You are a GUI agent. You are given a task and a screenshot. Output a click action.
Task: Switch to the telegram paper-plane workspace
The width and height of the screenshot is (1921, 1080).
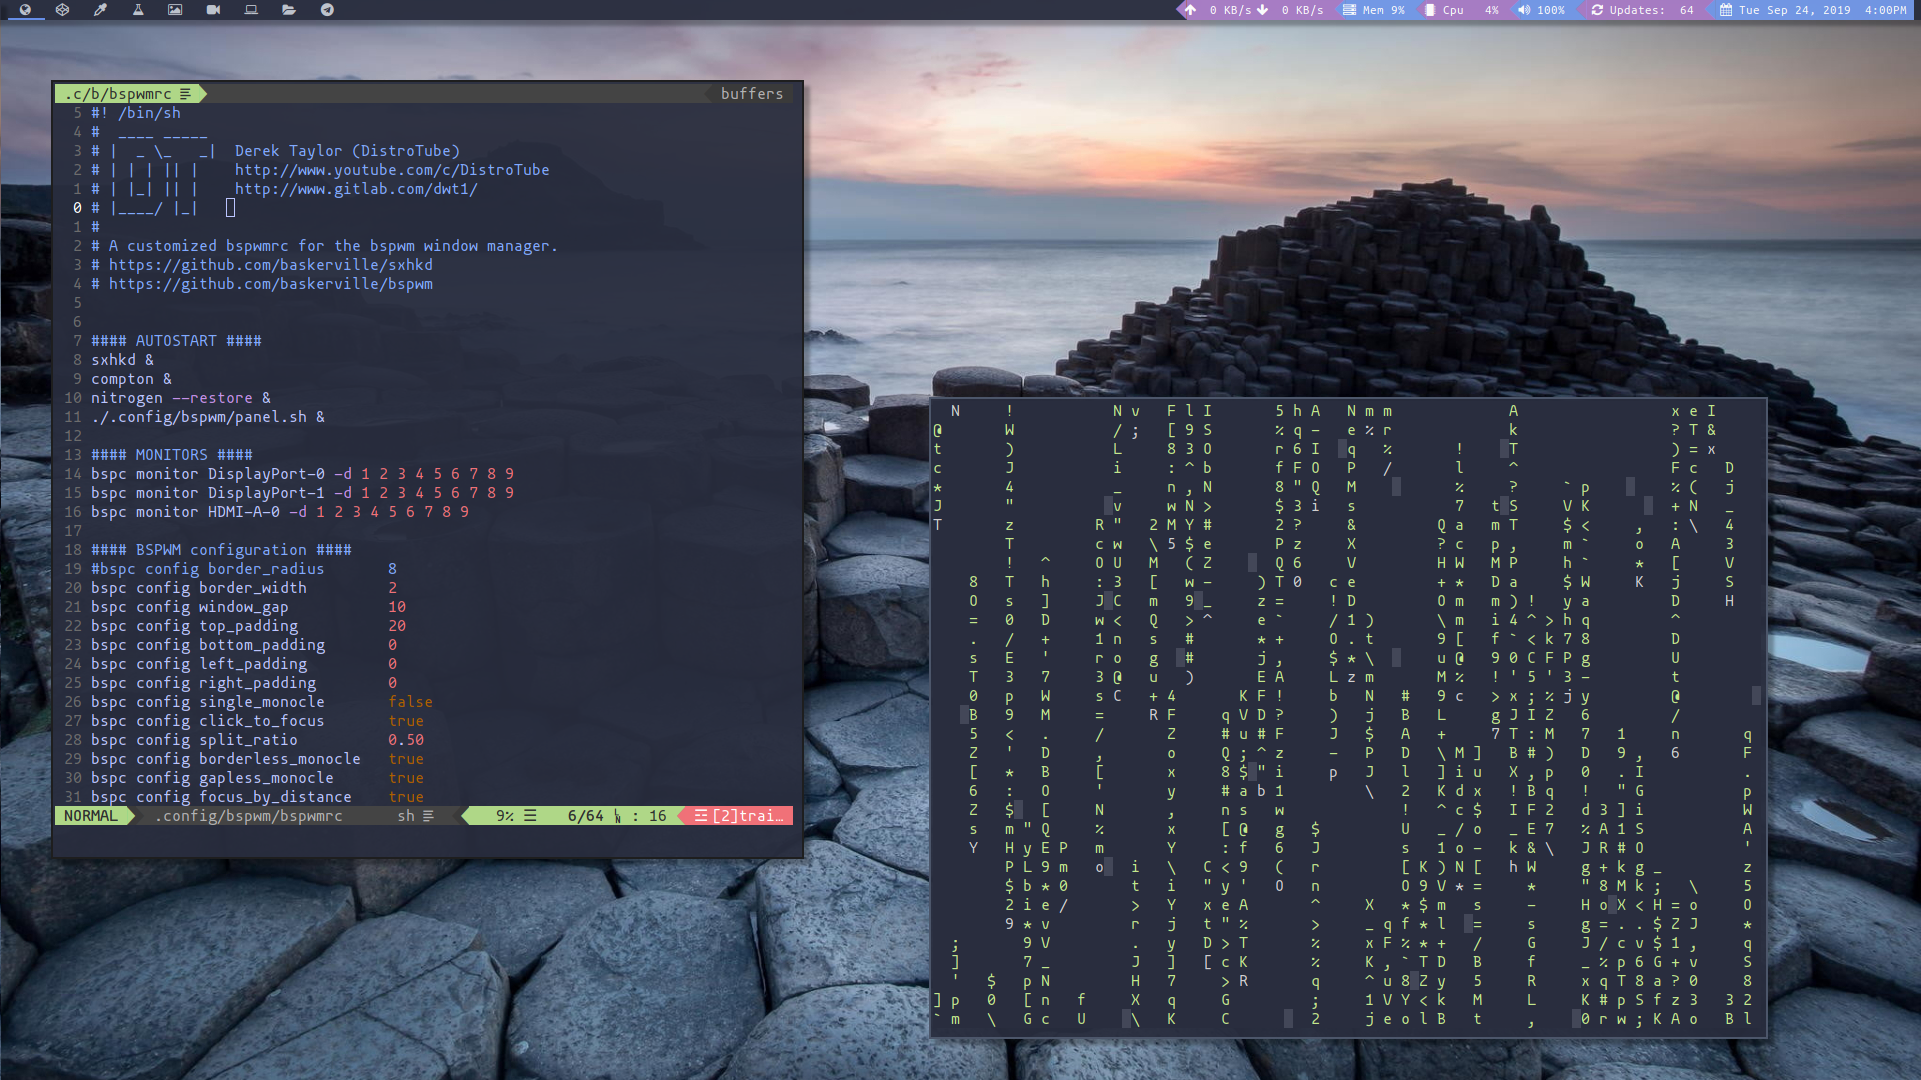[327, 10]
